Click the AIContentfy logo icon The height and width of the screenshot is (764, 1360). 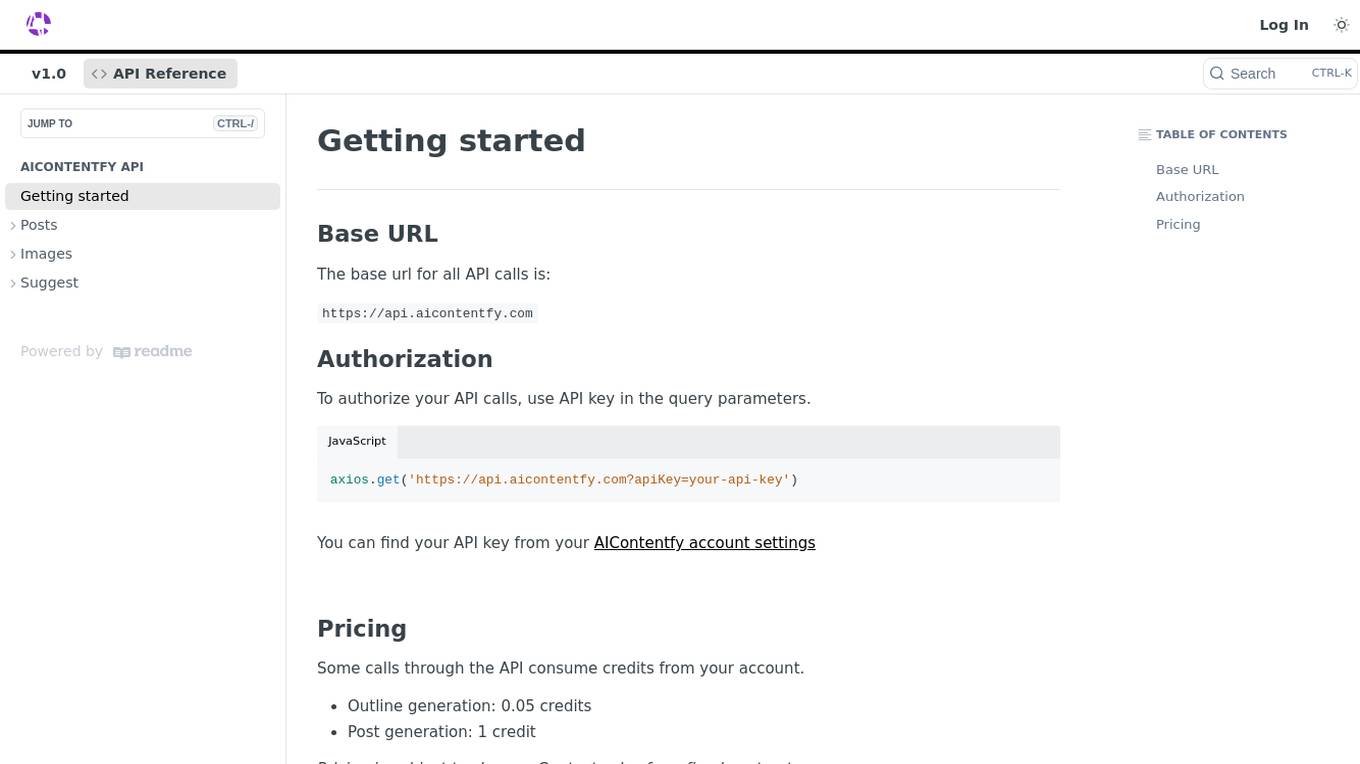point(38,24)
